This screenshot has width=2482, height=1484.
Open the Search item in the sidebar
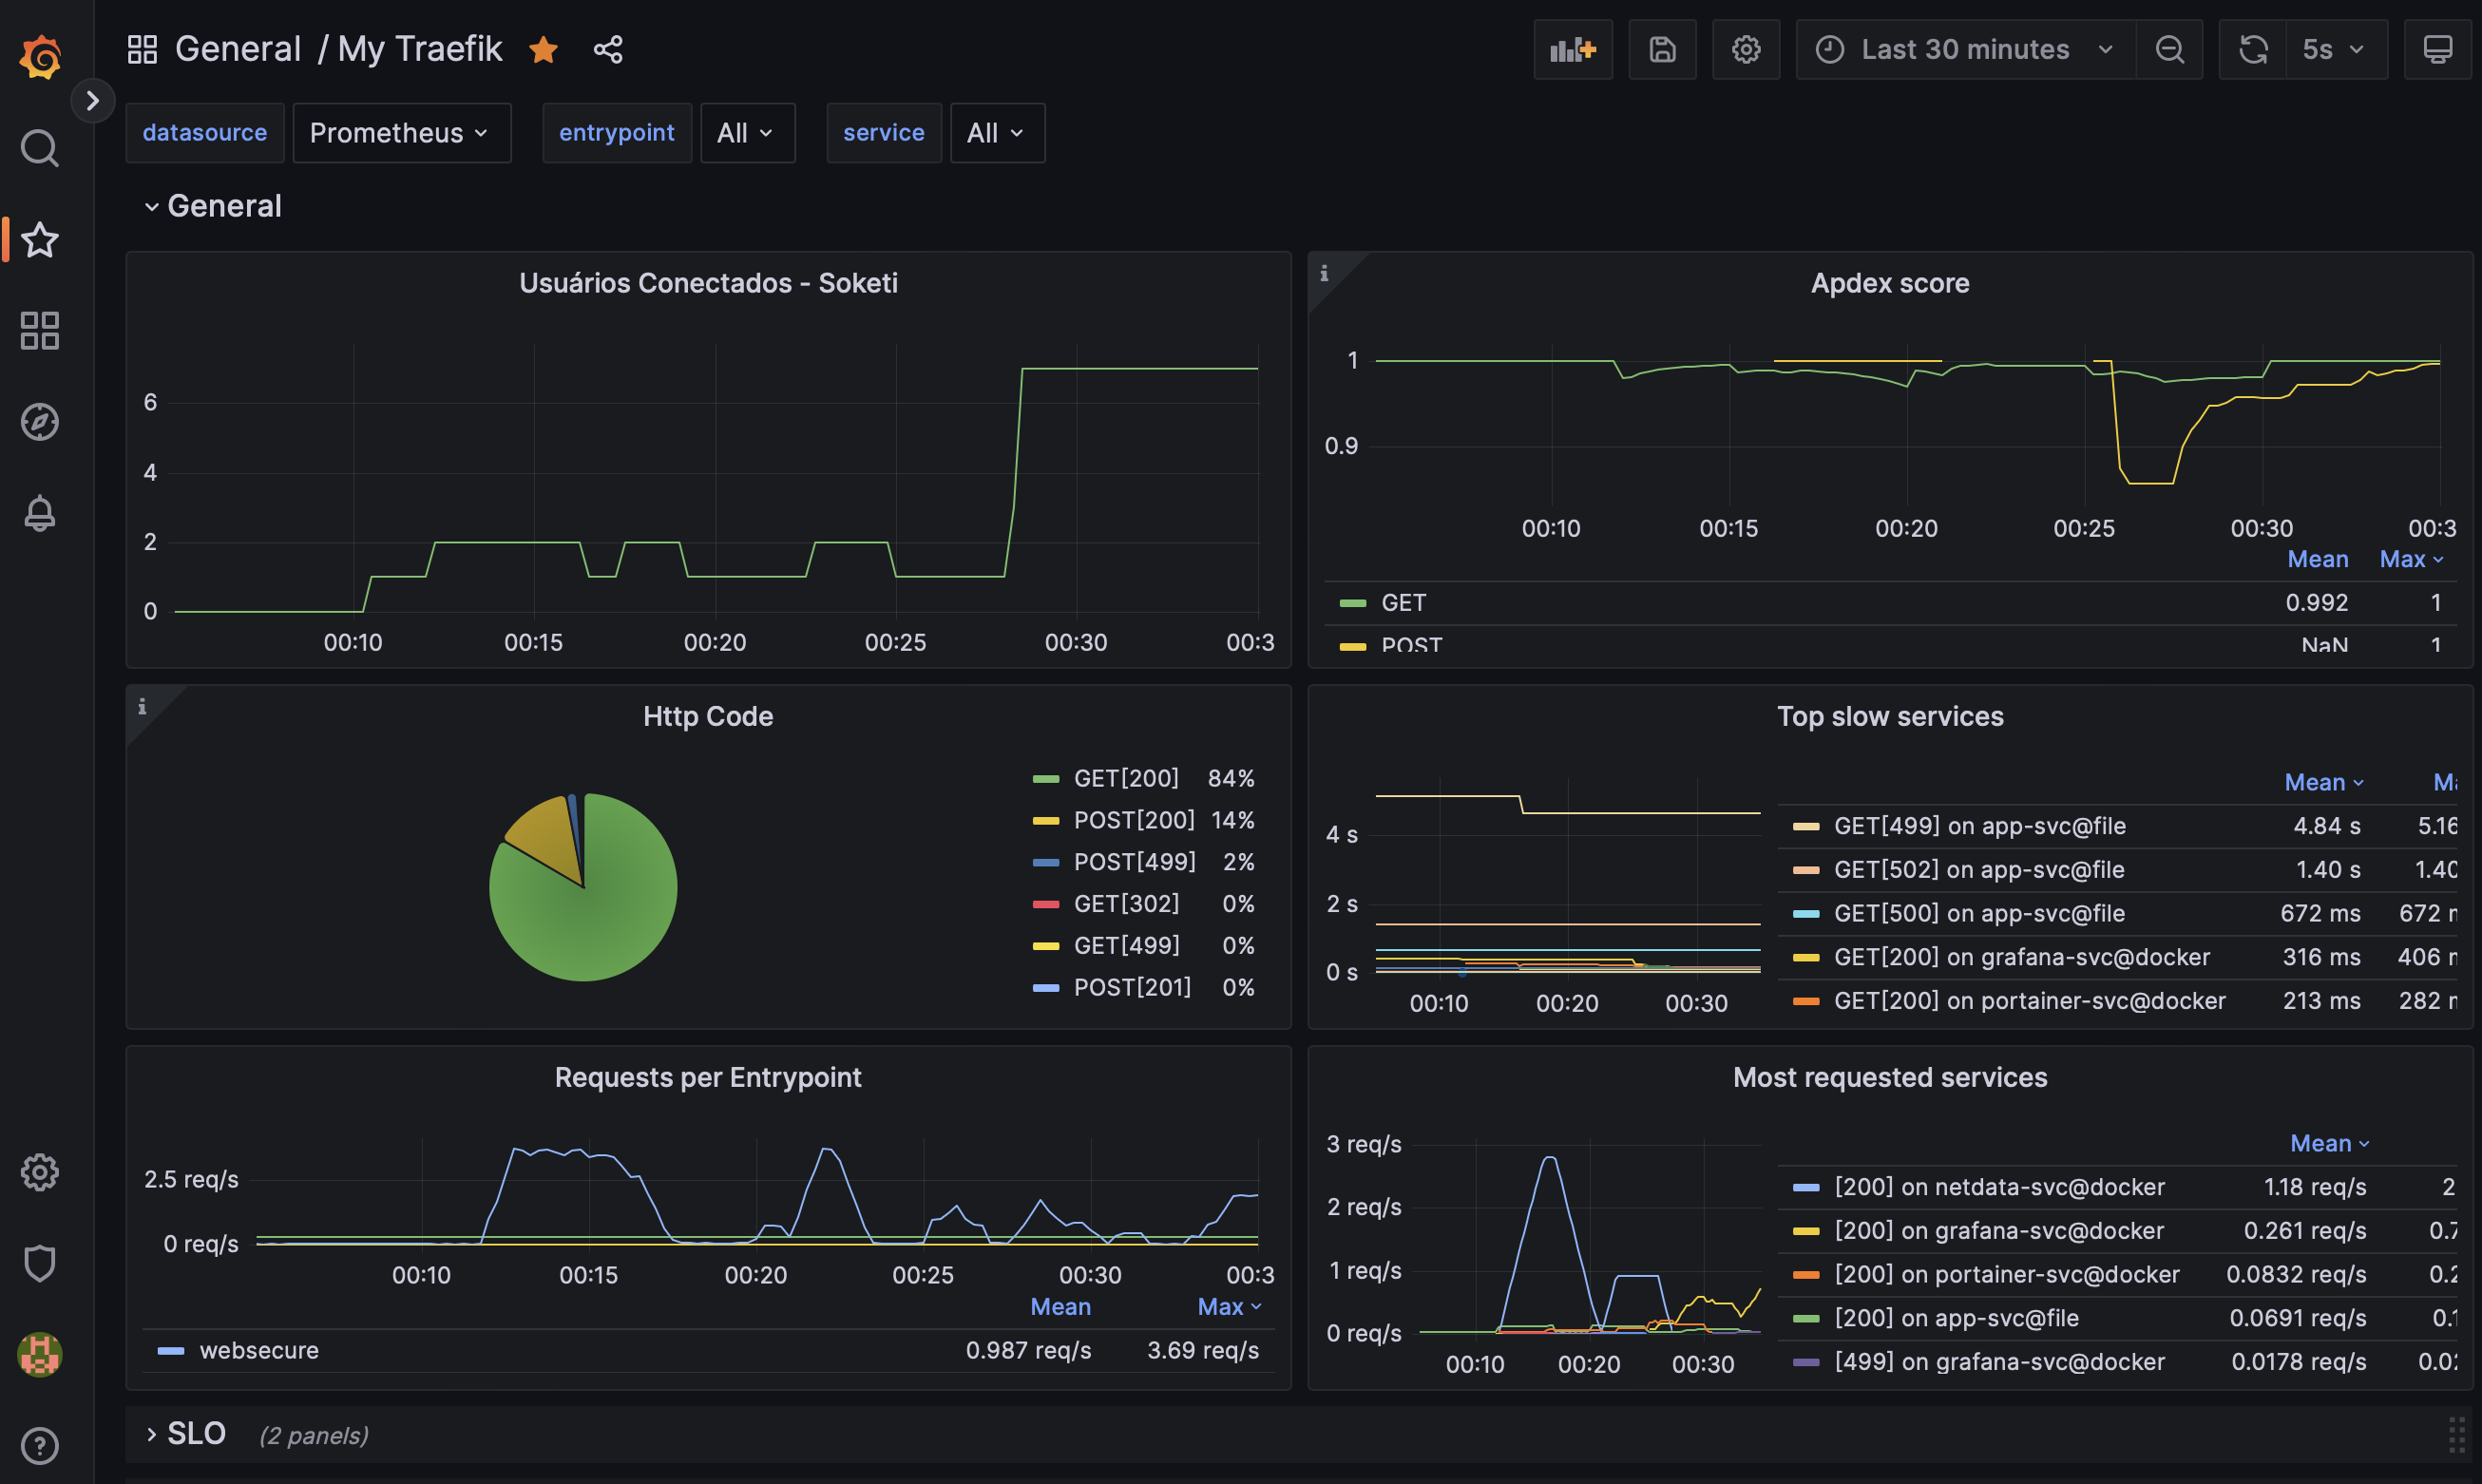[40, 149]
